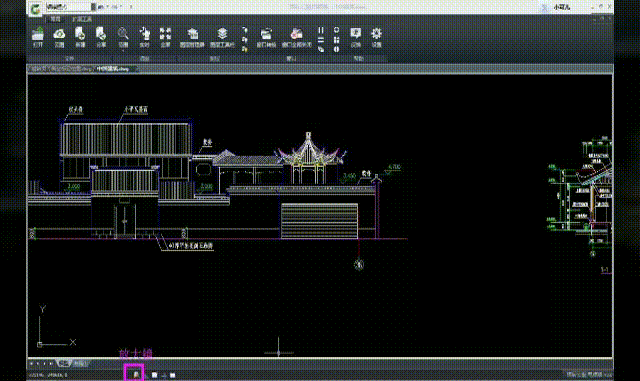This screenshot has height=381, width=640.
Task: Open a drawing with the folder icon
Action: pyautogui.click(x=38, y=33)
